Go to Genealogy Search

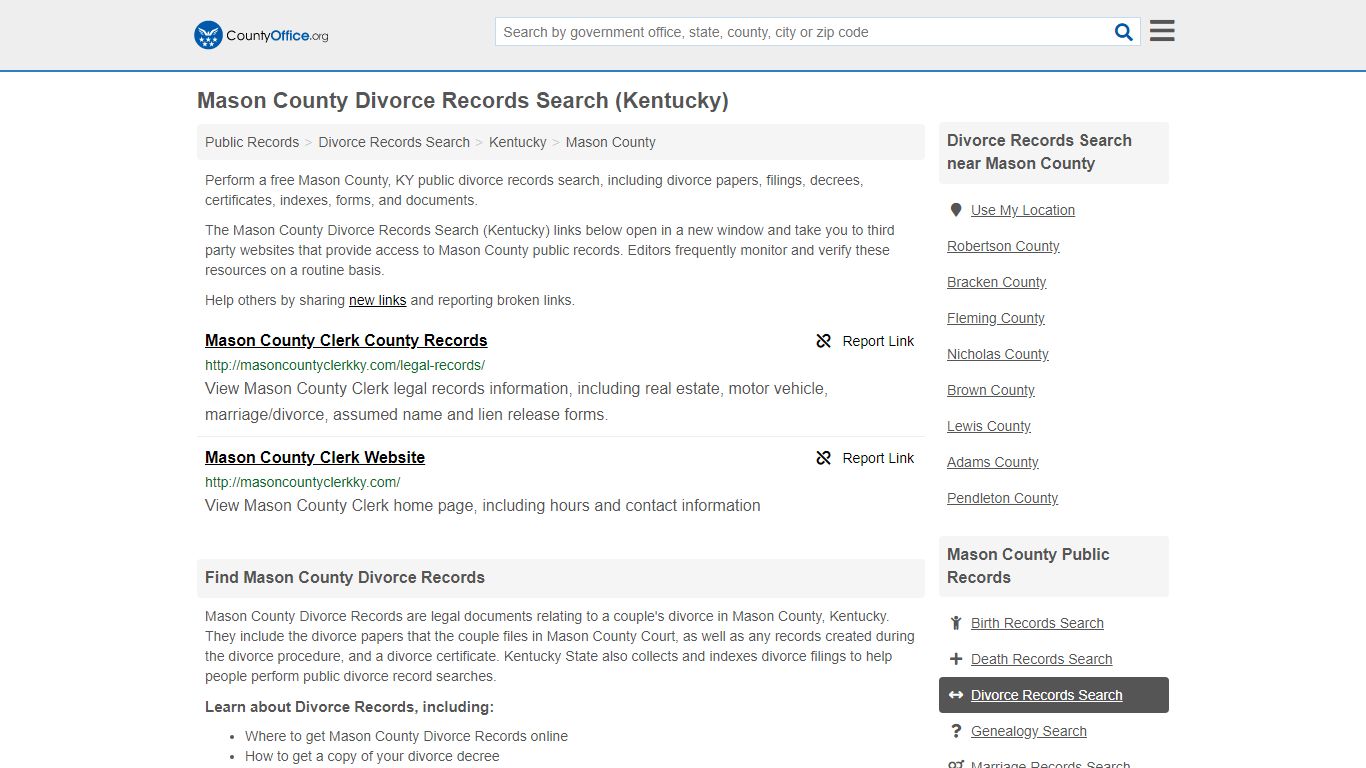click(1029, 731)
